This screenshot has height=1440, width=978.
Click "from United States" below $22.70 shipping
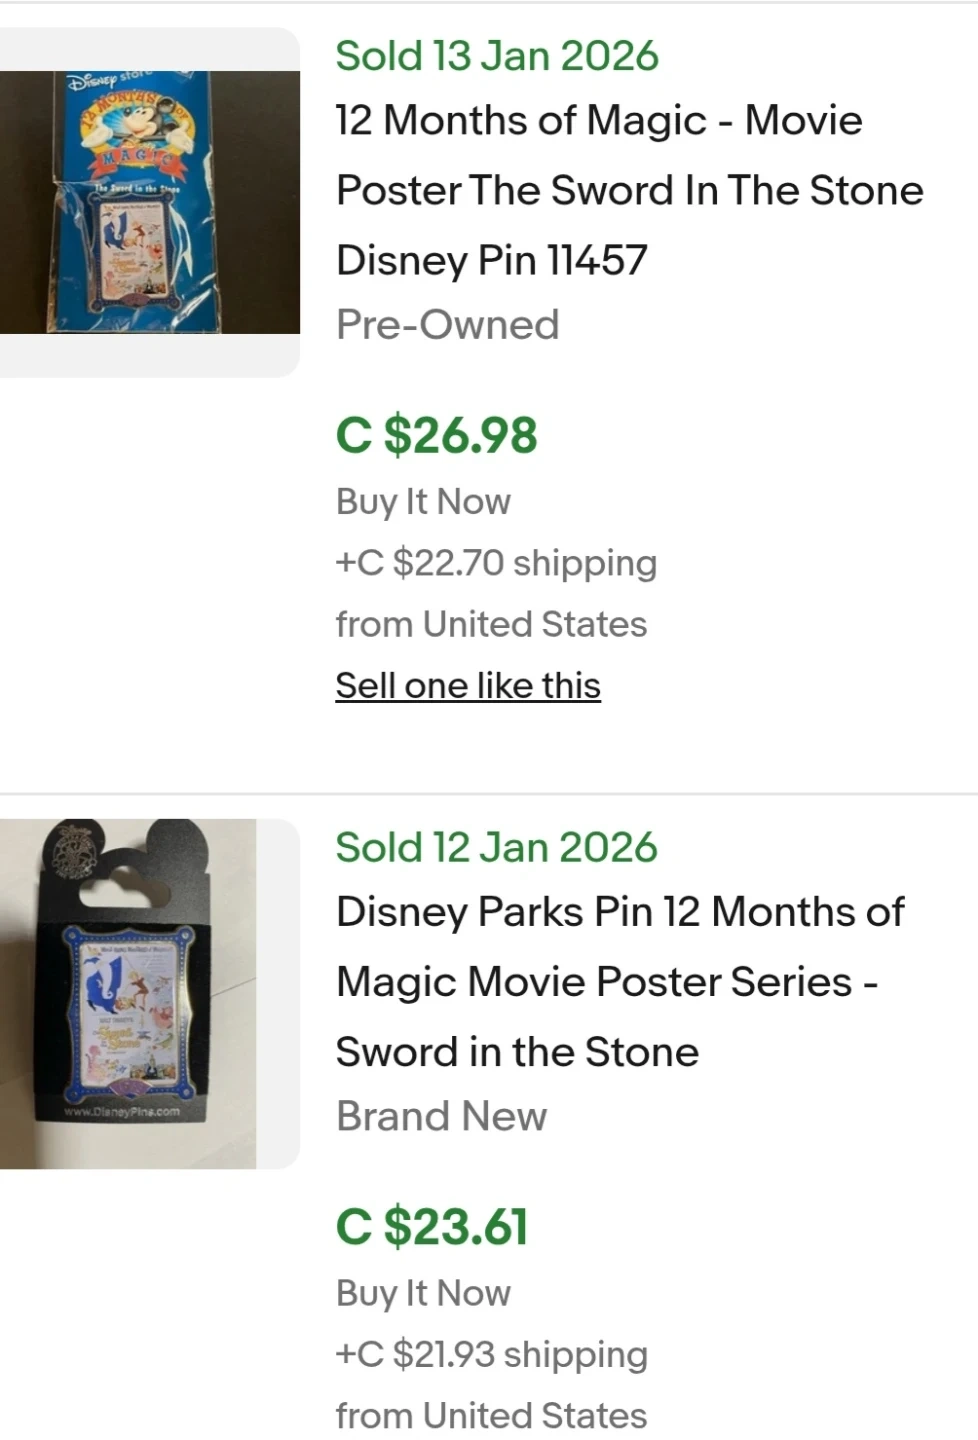click(491, 624)
